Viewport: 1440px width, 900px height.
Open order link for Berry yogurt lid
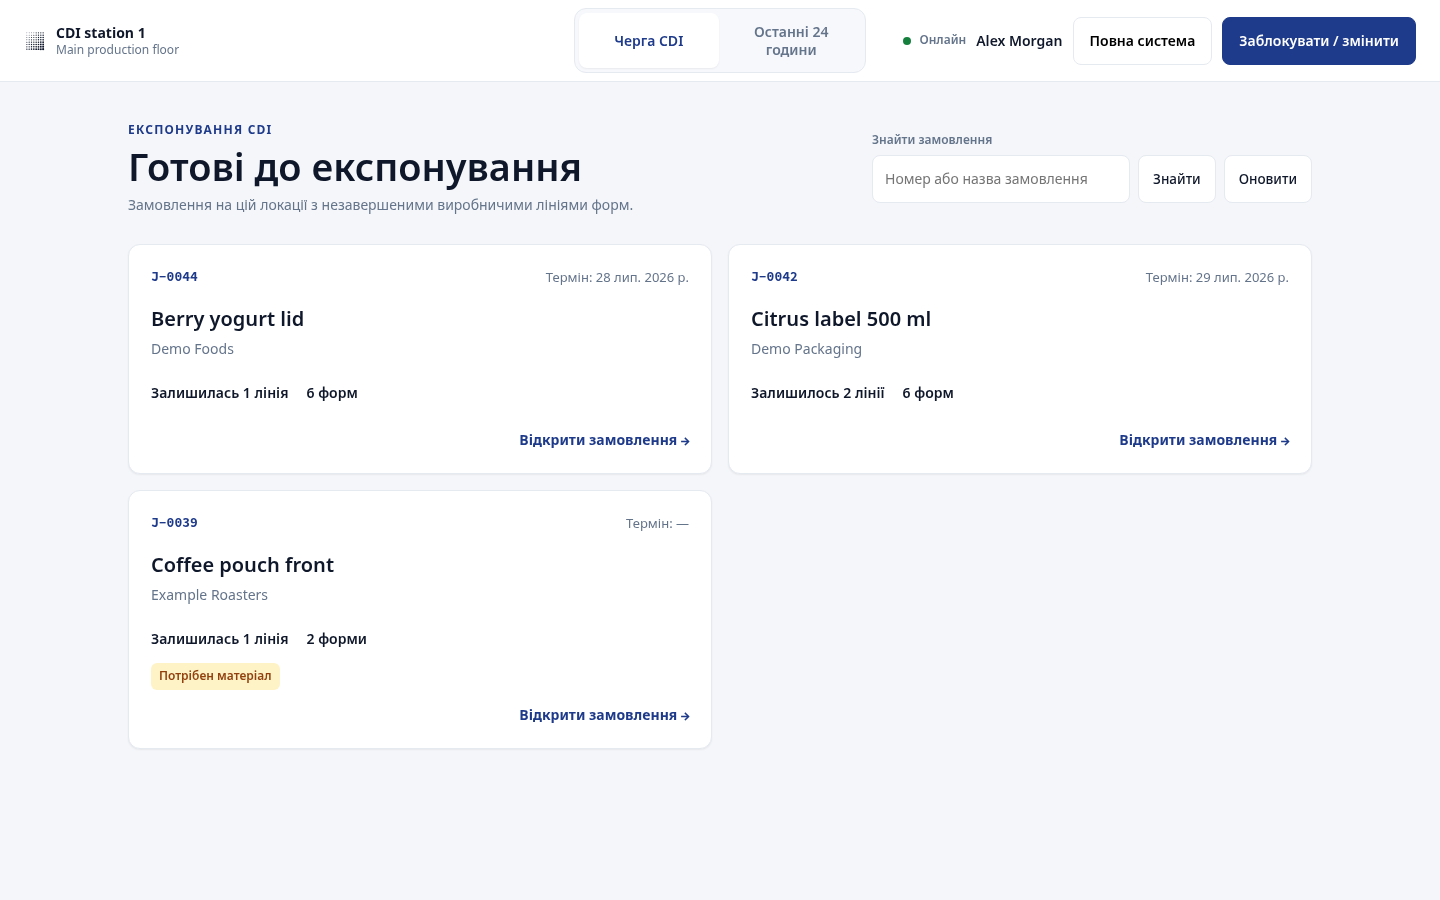pyautogui.click(x=604, y=440)
